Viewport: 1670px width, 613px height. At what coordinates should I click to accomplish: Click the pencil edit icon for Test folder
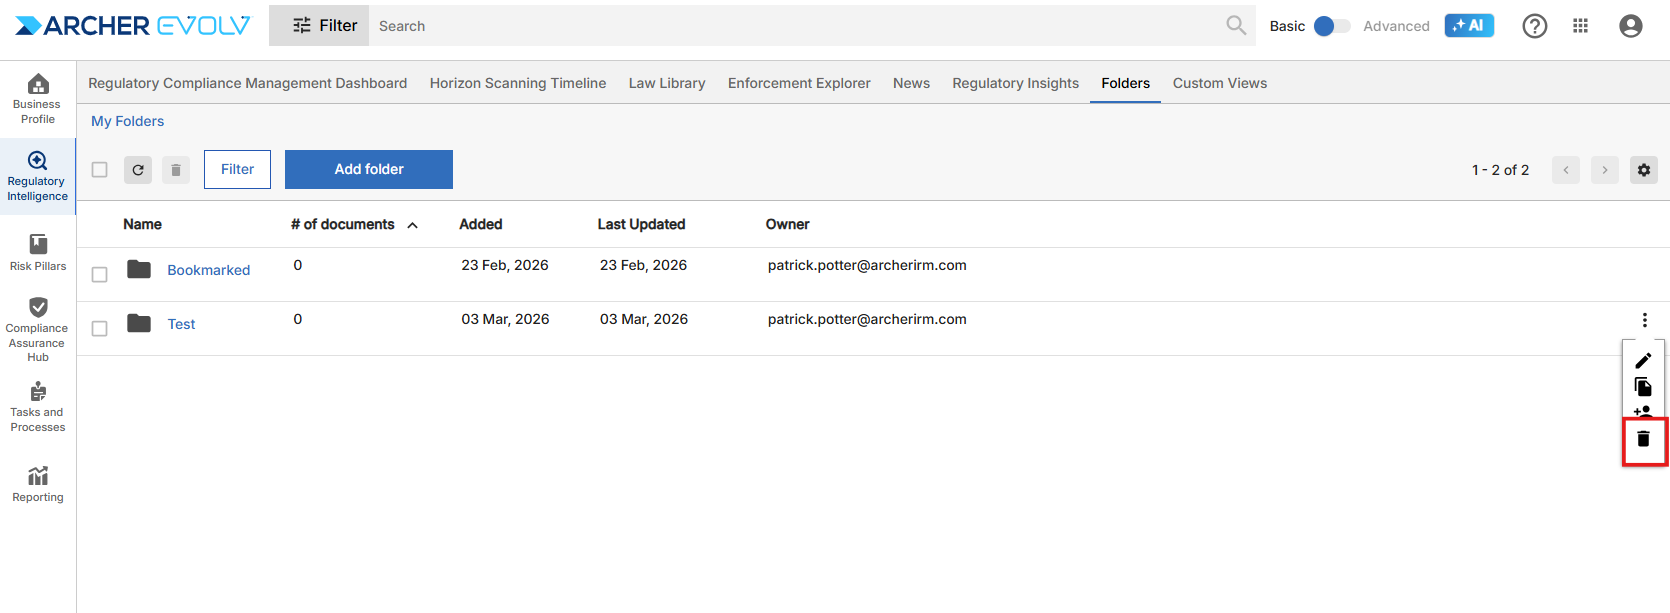(1643, 360)
